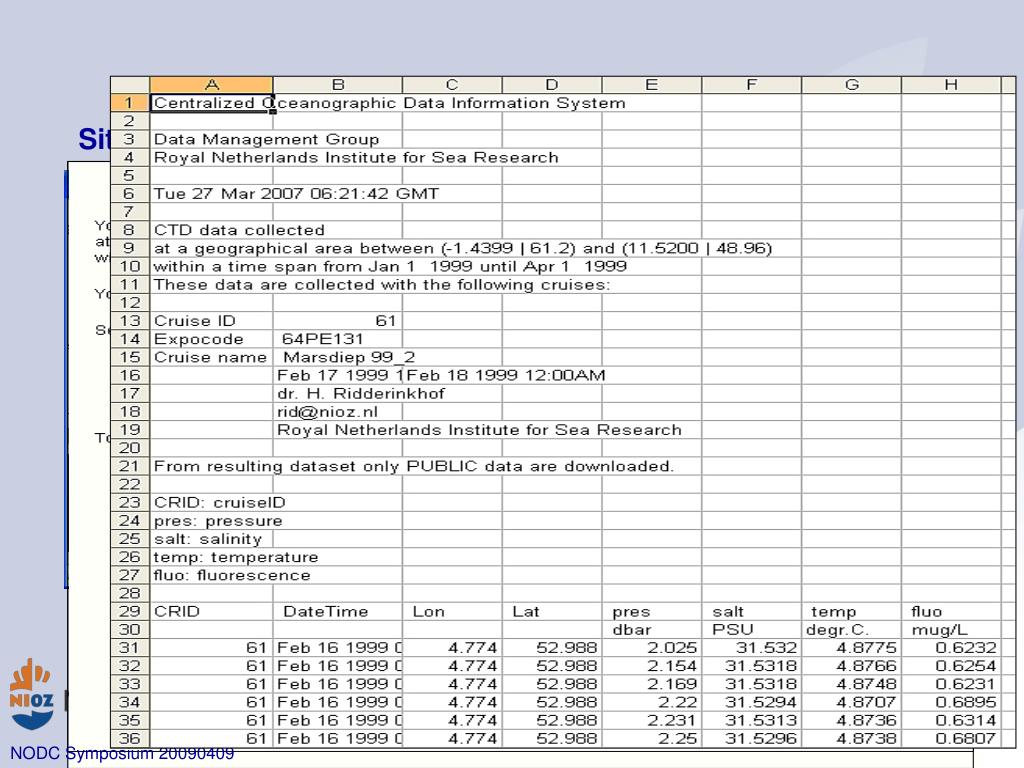1024x768 pixels.
Task: Select column G header
Action: (x=852, y=85)
